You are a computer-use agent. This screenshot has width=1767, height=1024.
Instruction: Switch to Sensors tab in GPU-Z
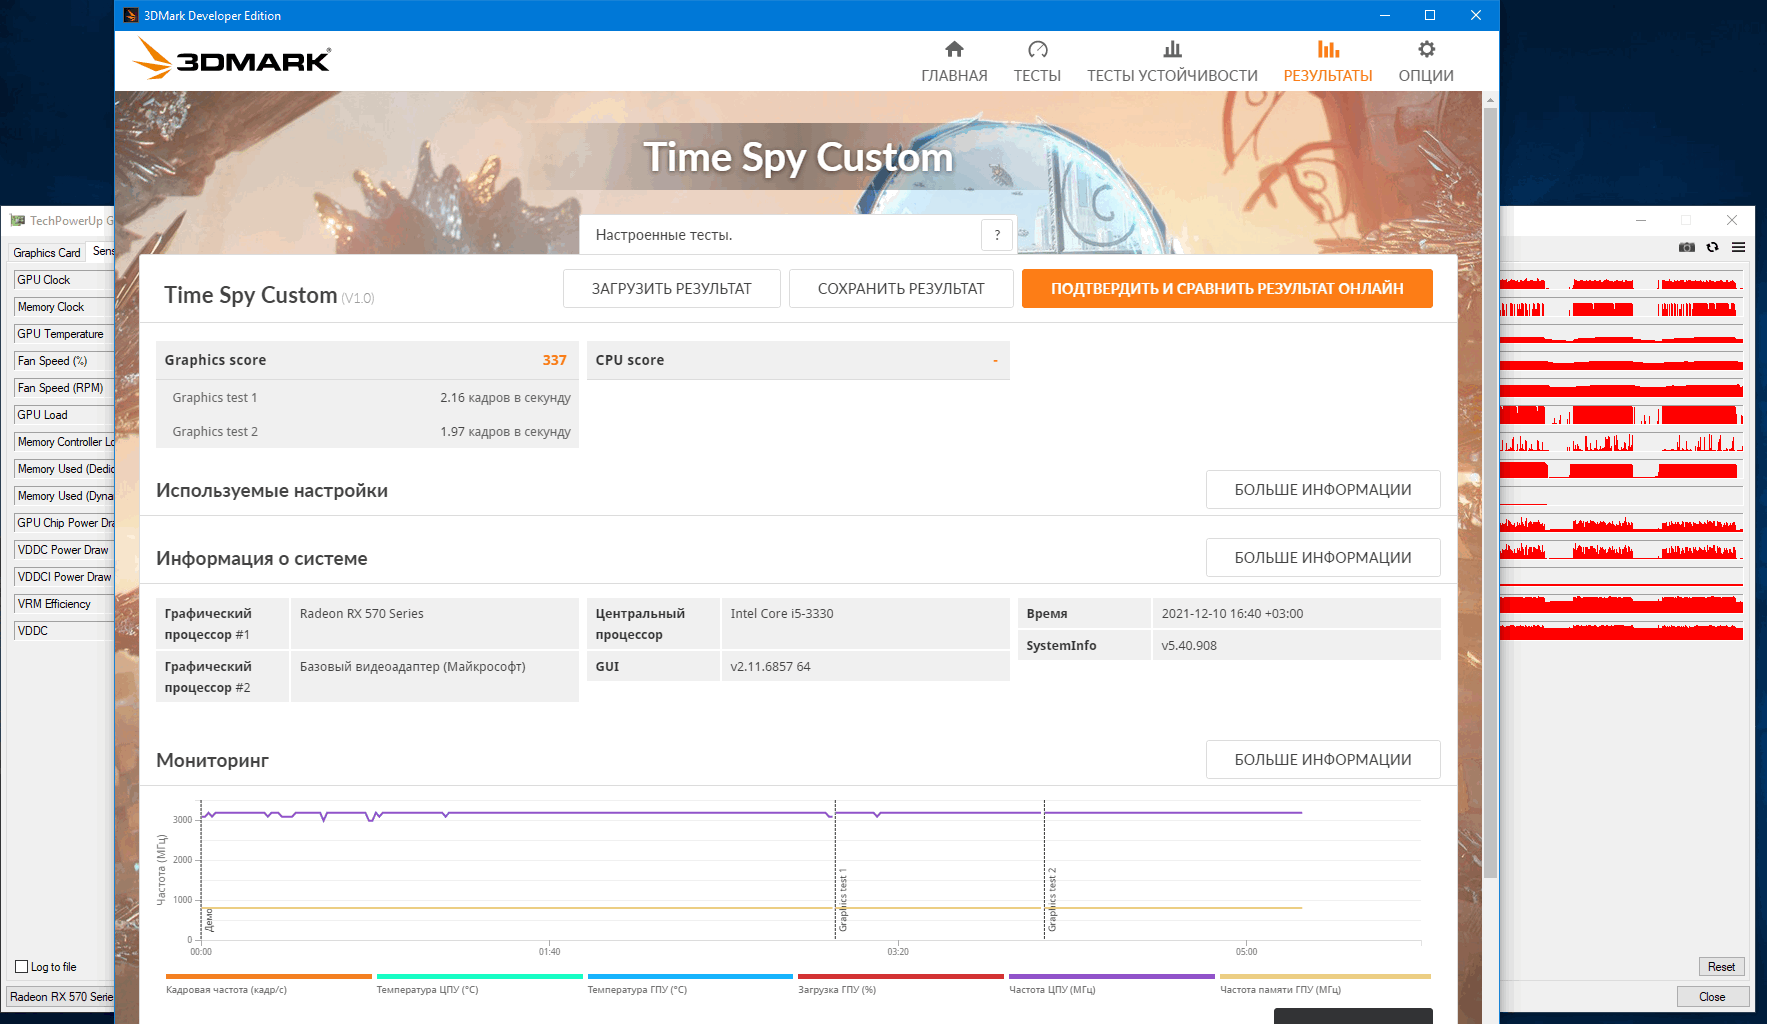pyautogui.click(x=102, y=252)
